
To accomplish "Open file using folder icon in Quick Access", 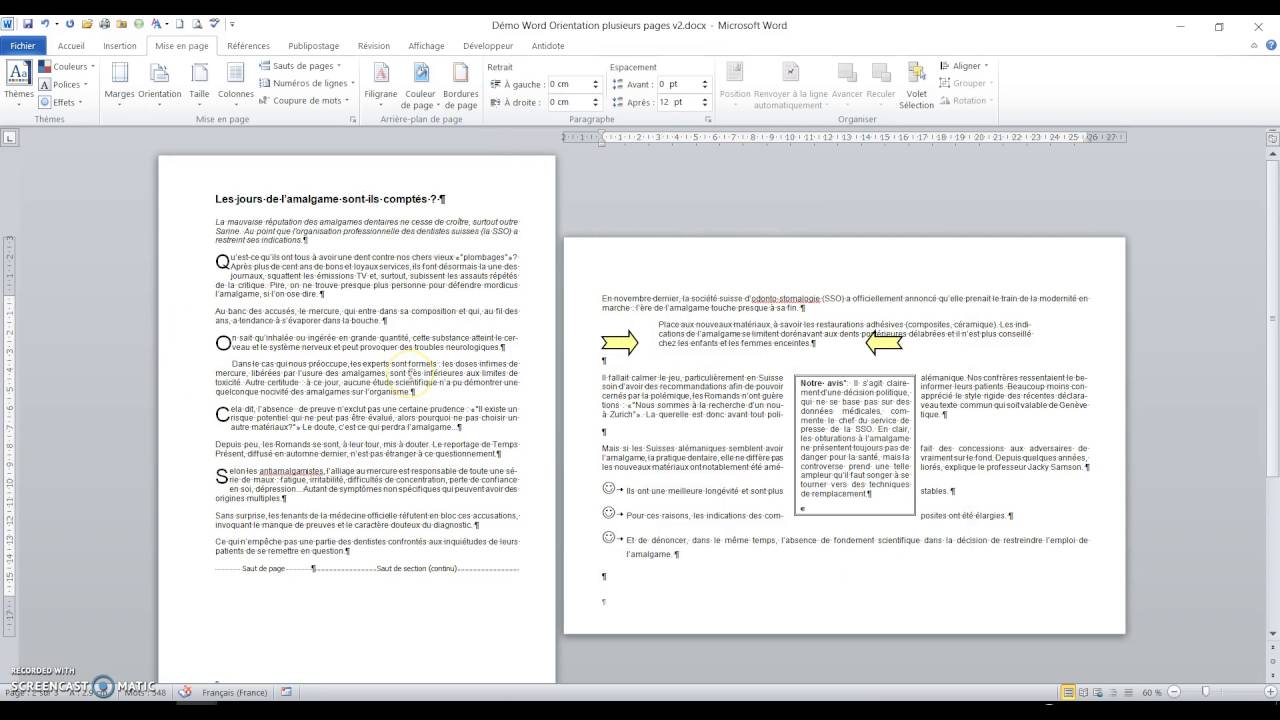I will pyautogui.click(x=88, y=24).
